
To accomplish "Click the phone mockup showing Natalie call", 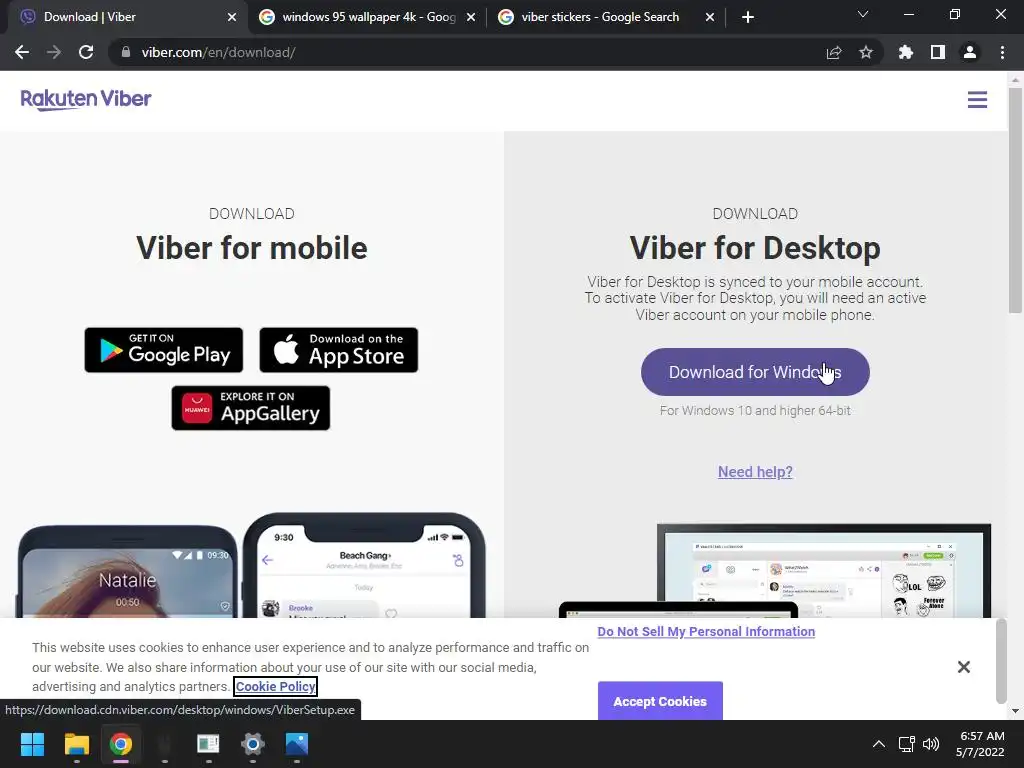I will [x=127, y=571].
